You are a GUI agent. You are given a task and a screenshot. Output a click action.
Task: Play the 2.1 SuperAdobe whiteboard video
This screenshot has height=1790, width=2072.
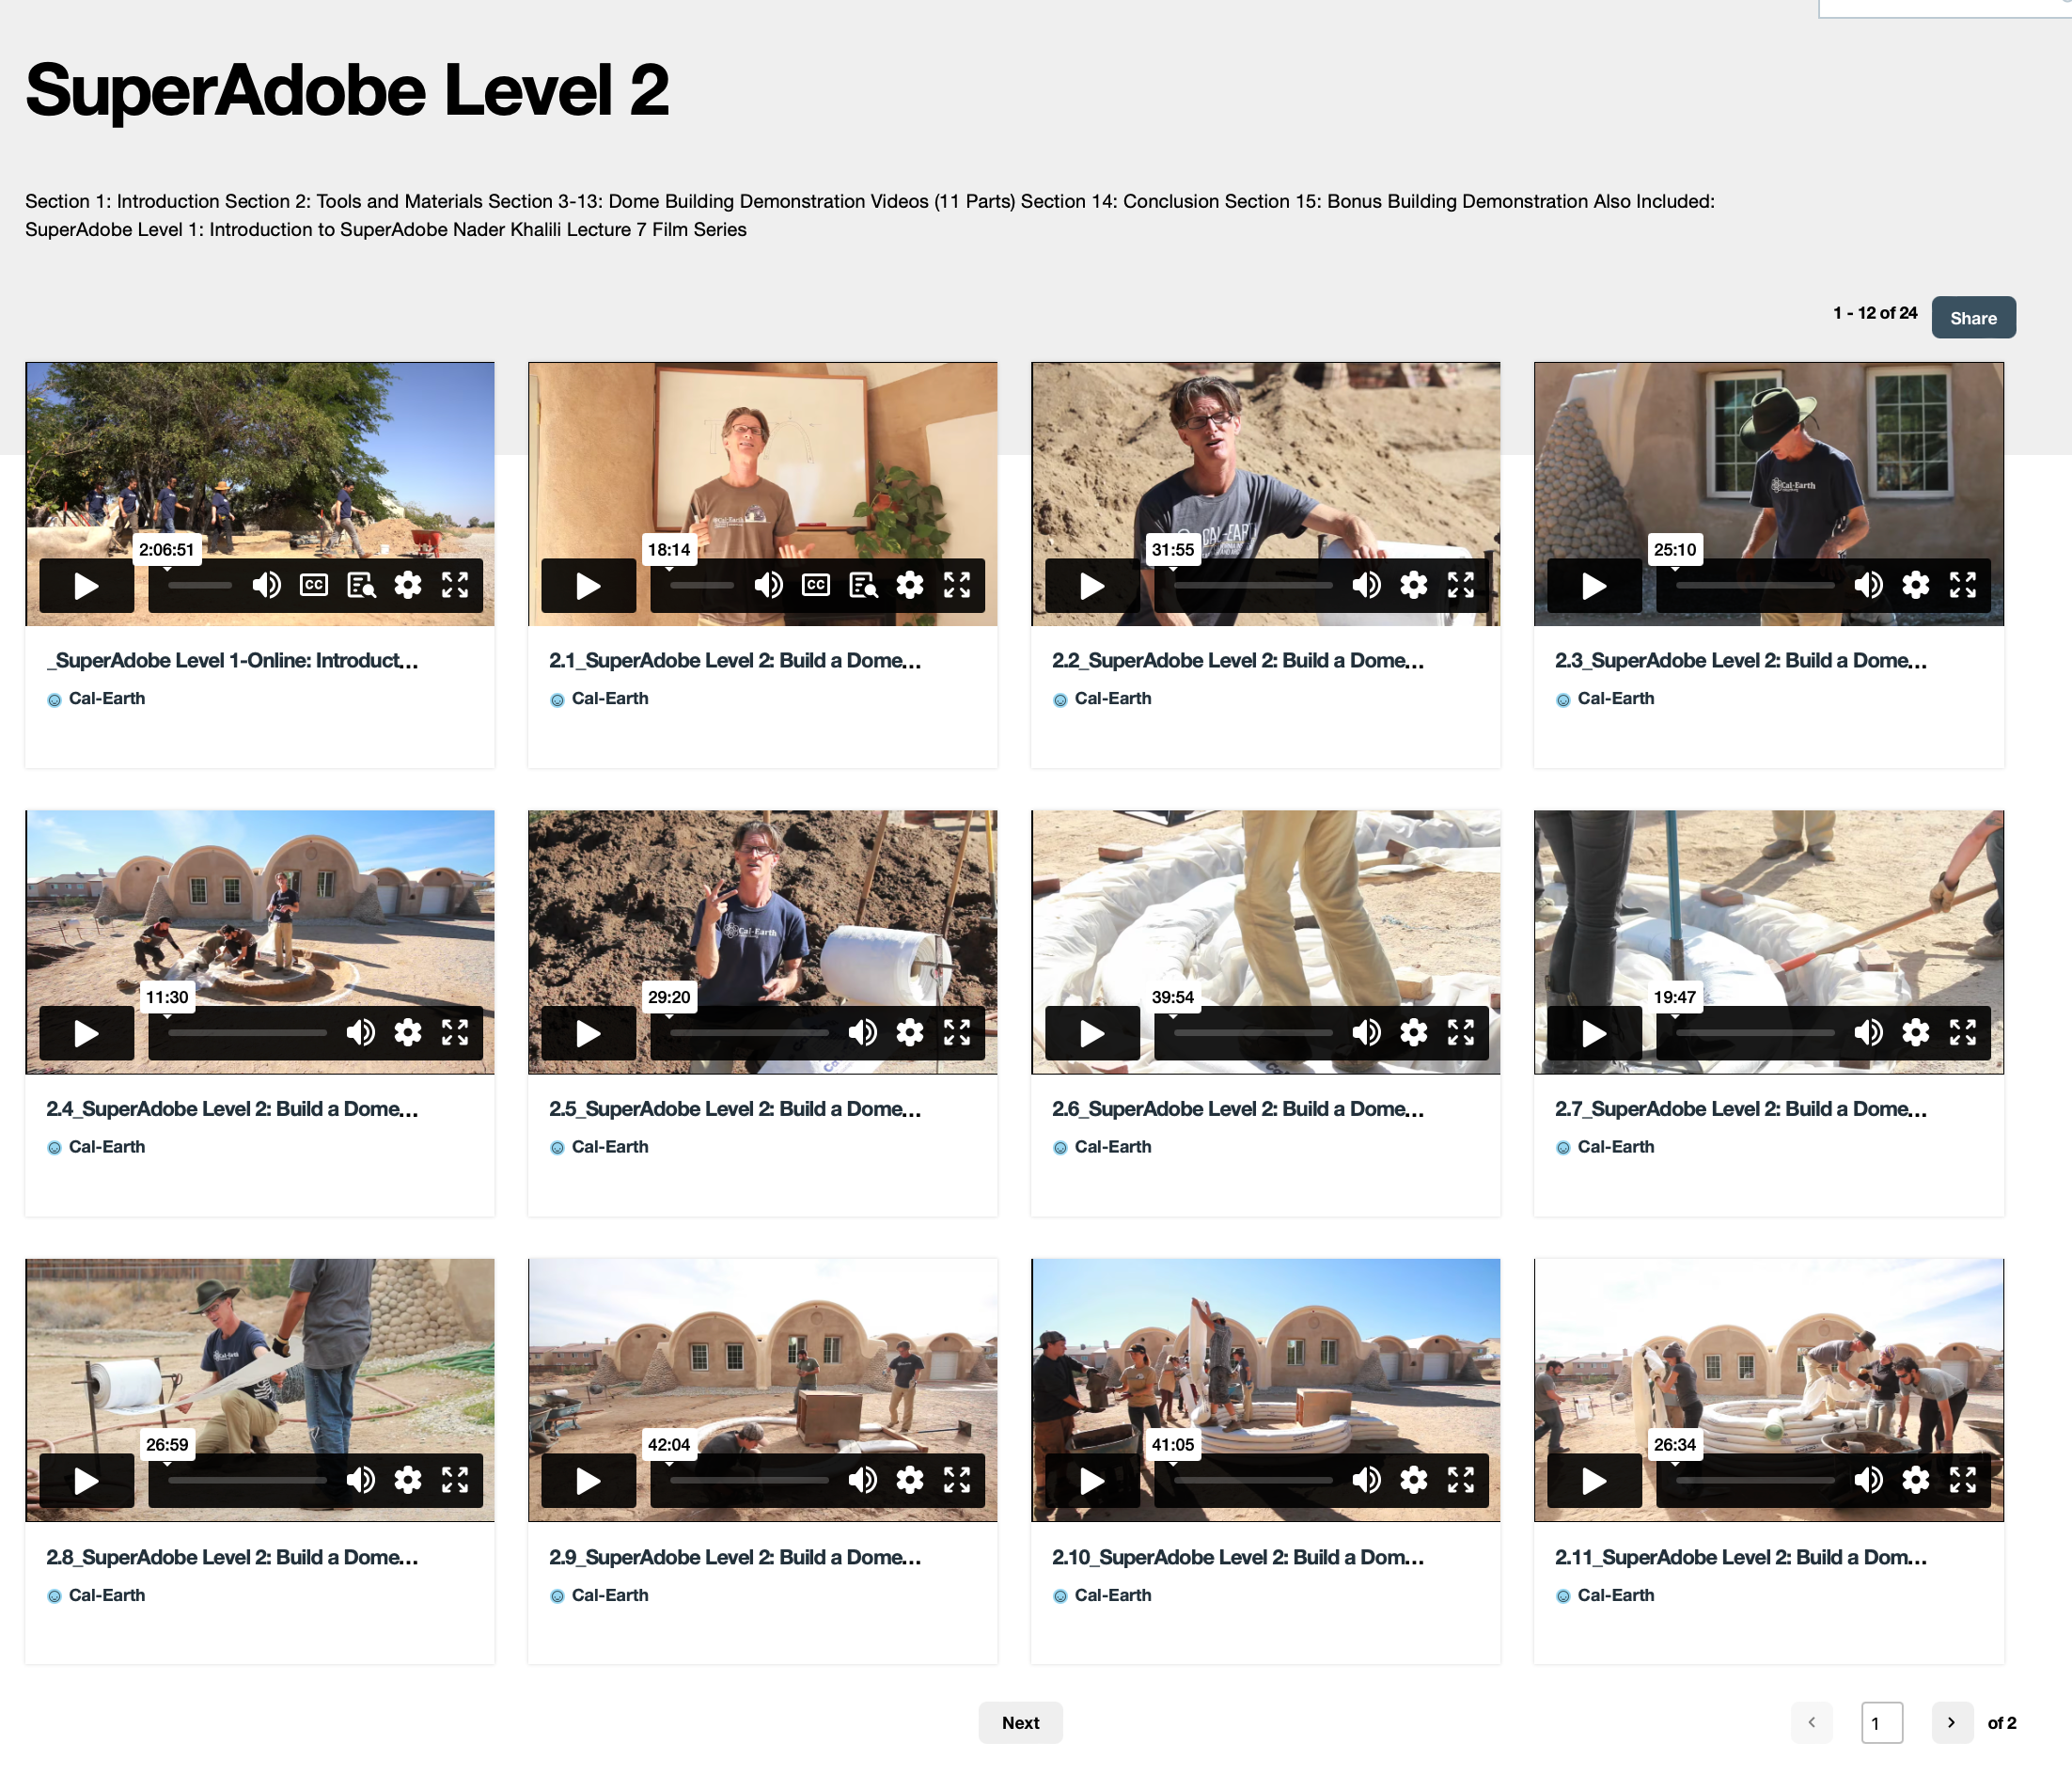pyautogui.click(x=588, y=586)
